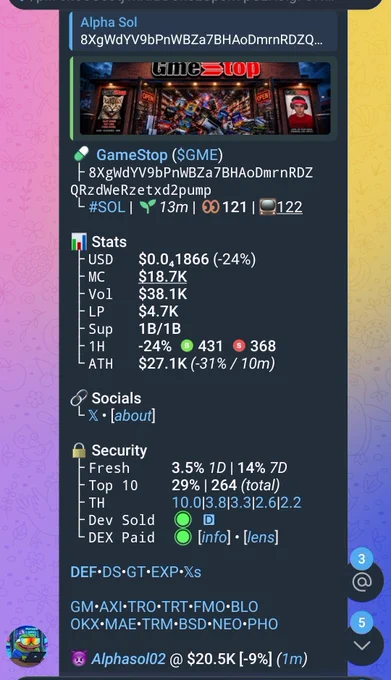Open the lens link

pyautogui.click(x=261, y=537)
